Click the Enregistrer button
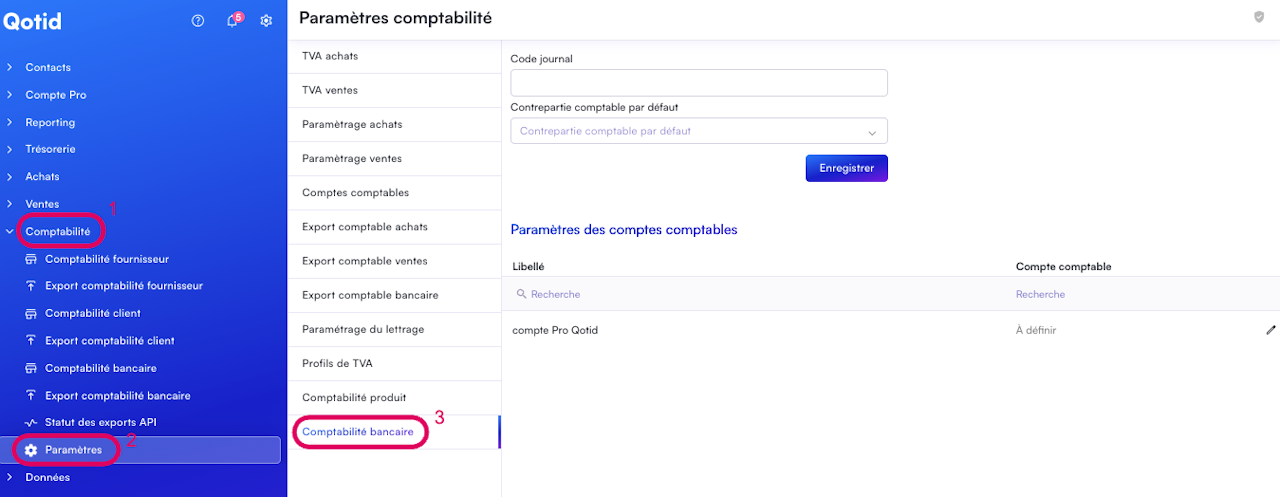Viewport: 1280px width, 497px height. point(846,168)
